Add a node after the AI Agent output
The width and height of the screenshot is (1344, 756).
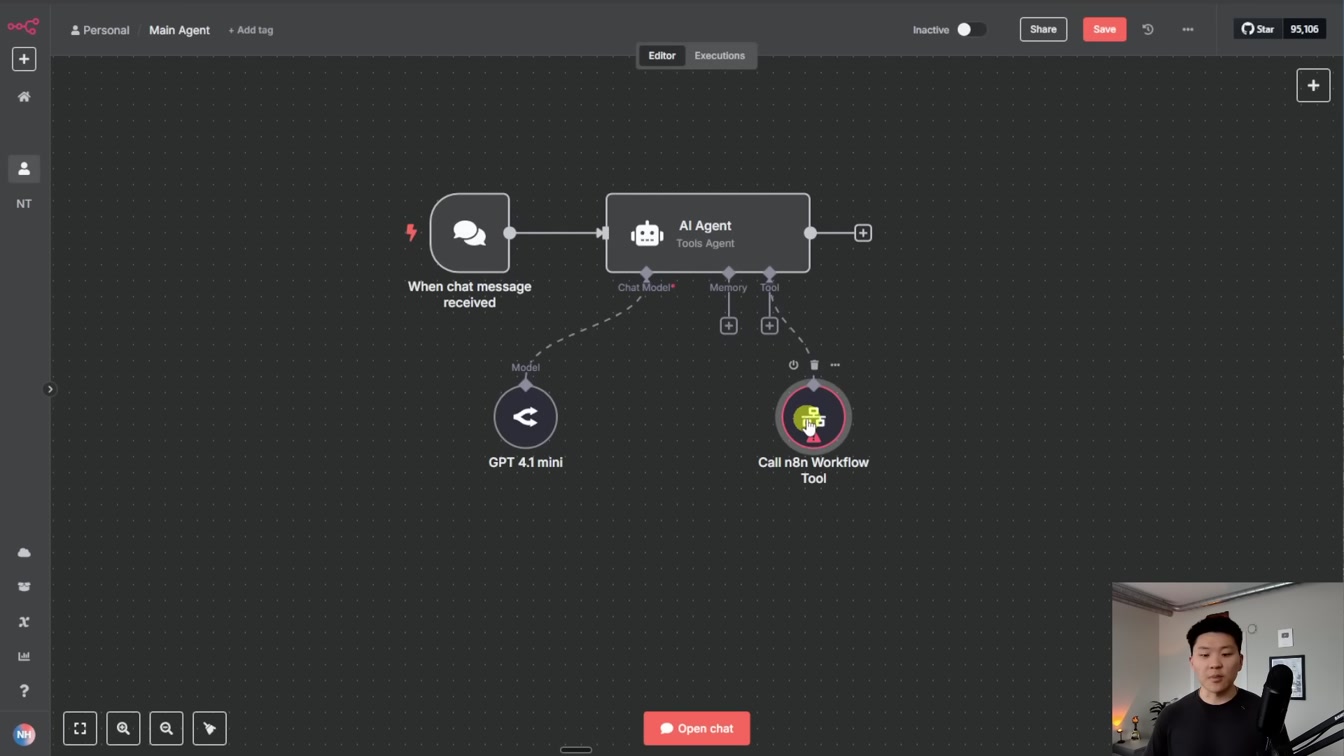863,233
